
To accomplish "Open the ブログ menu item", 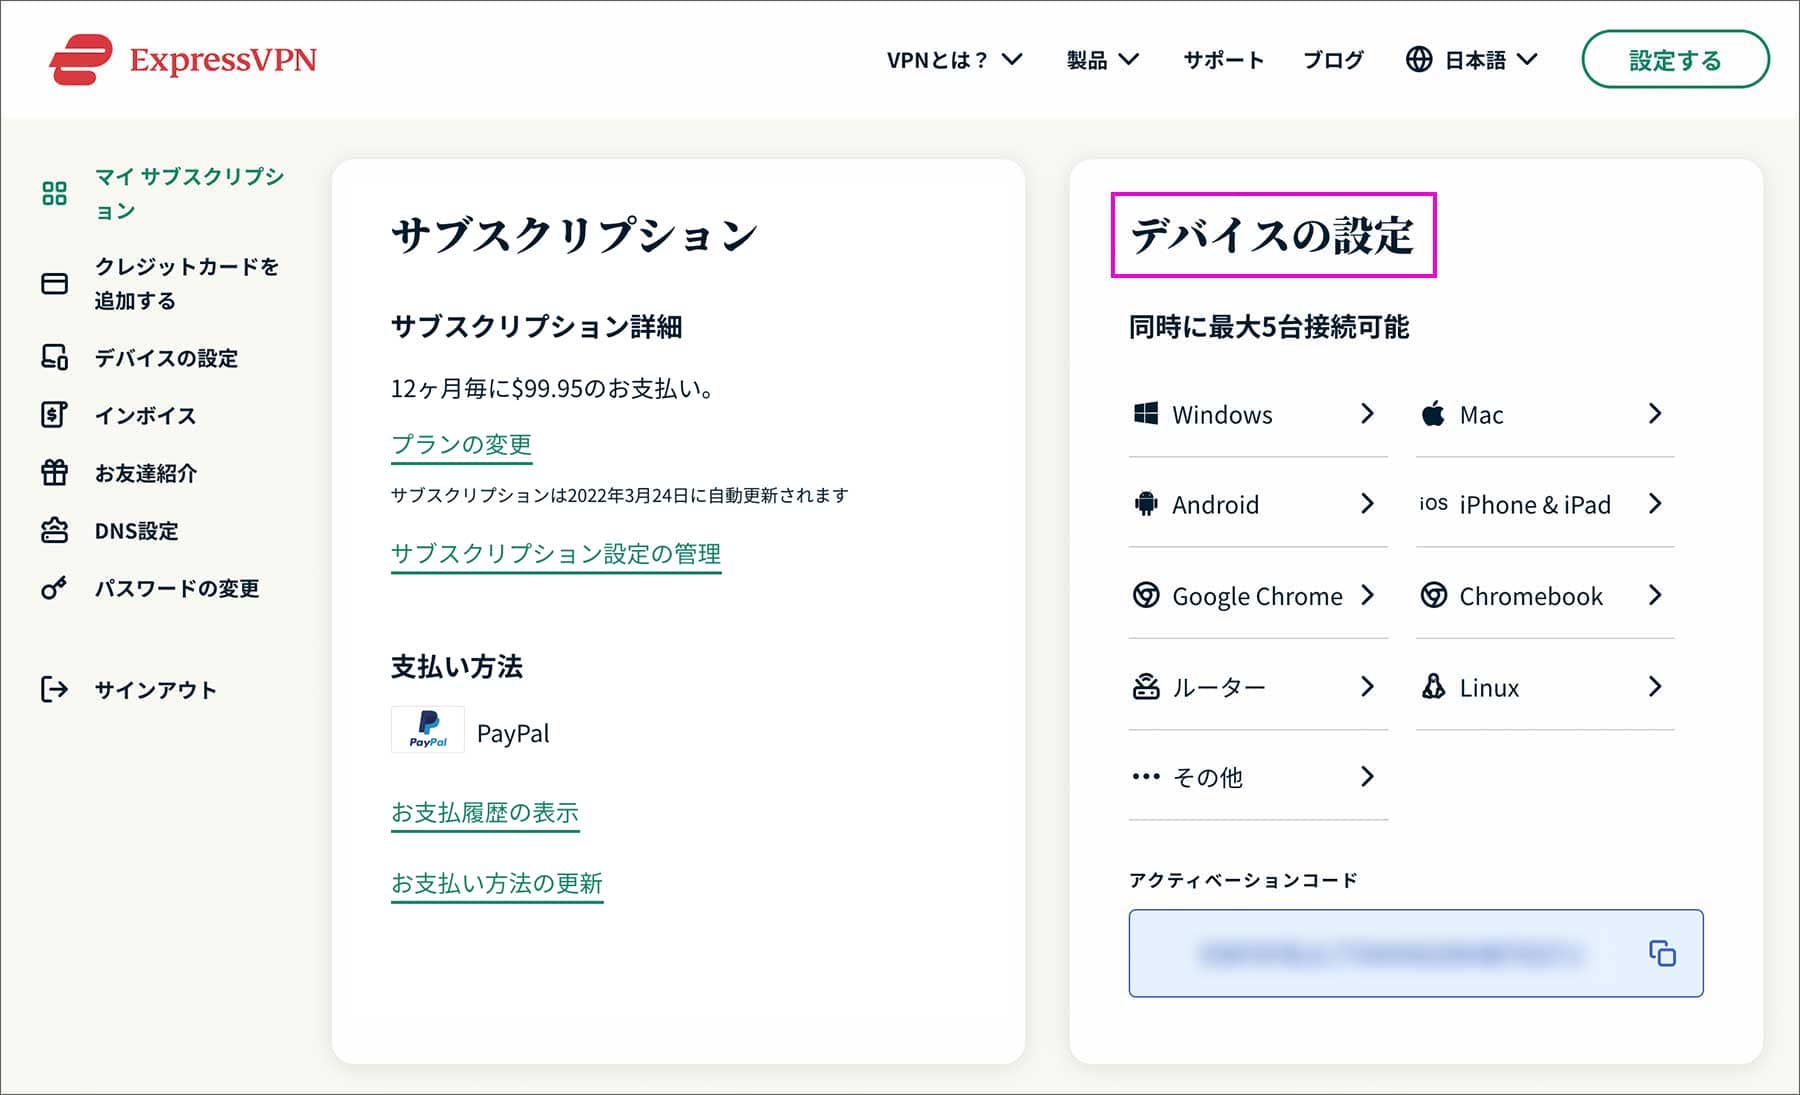I will click(1333, 60).
